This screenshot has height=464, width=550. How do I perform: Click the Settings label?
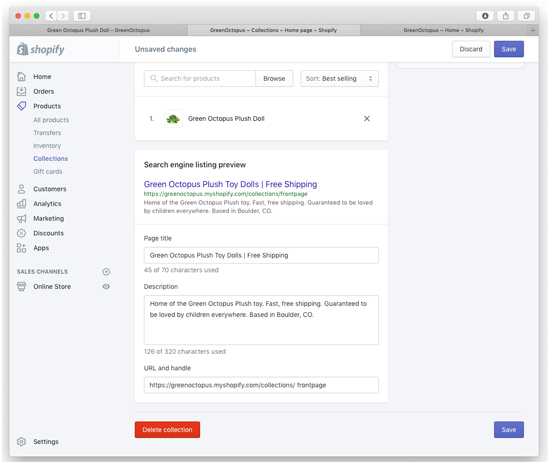point(46,442)
